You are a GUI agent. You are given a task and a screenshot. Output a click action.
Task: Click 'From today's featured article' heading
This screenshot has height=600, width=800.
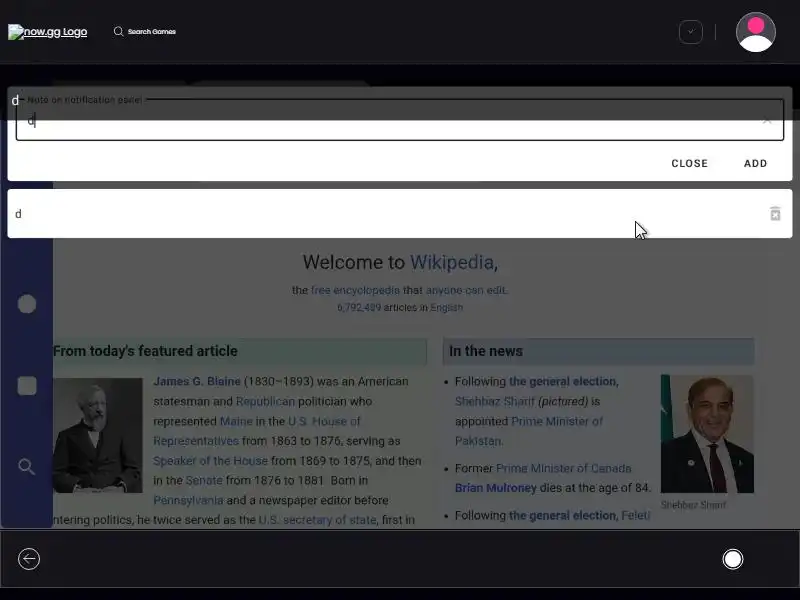click(x=145, y=351)
